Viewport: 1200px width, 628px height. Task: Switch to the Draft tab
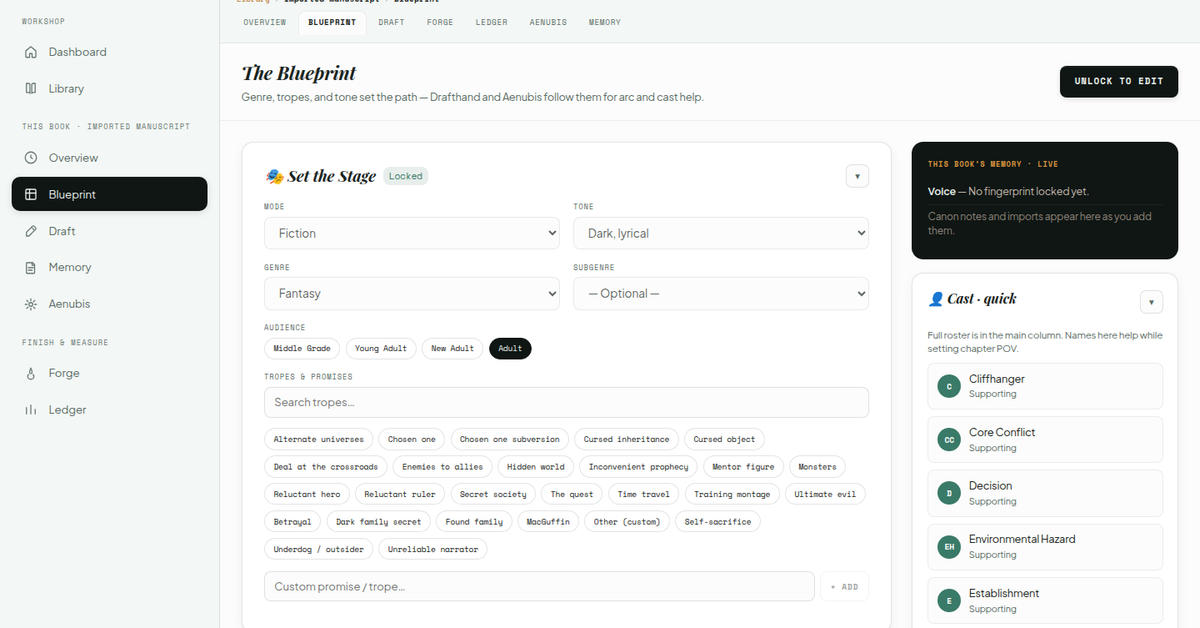coord(391,22)
